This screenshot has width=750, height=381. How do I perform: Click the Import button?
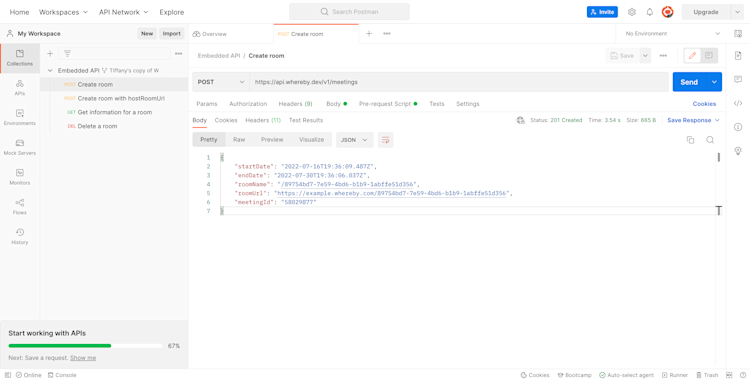pos(172,33)
